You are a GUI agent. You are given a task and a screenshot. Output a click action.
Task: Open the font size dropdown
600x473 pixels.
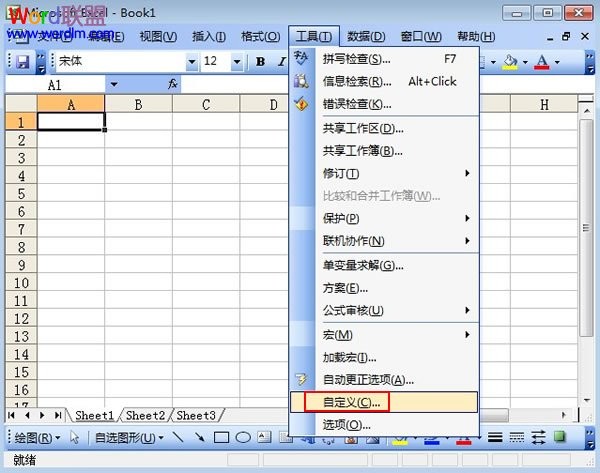coord(237,62)
